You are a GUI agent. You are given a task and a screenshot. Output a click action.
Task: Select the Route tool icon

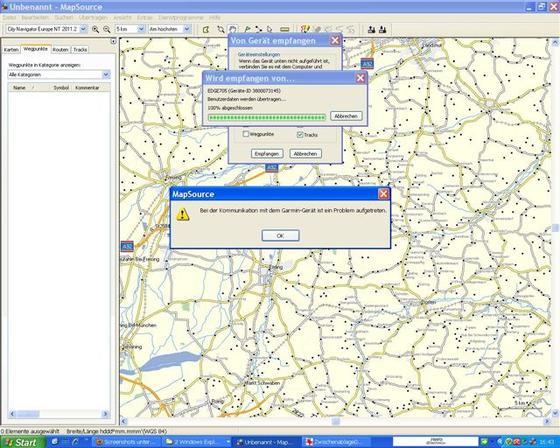pos(259,30)
